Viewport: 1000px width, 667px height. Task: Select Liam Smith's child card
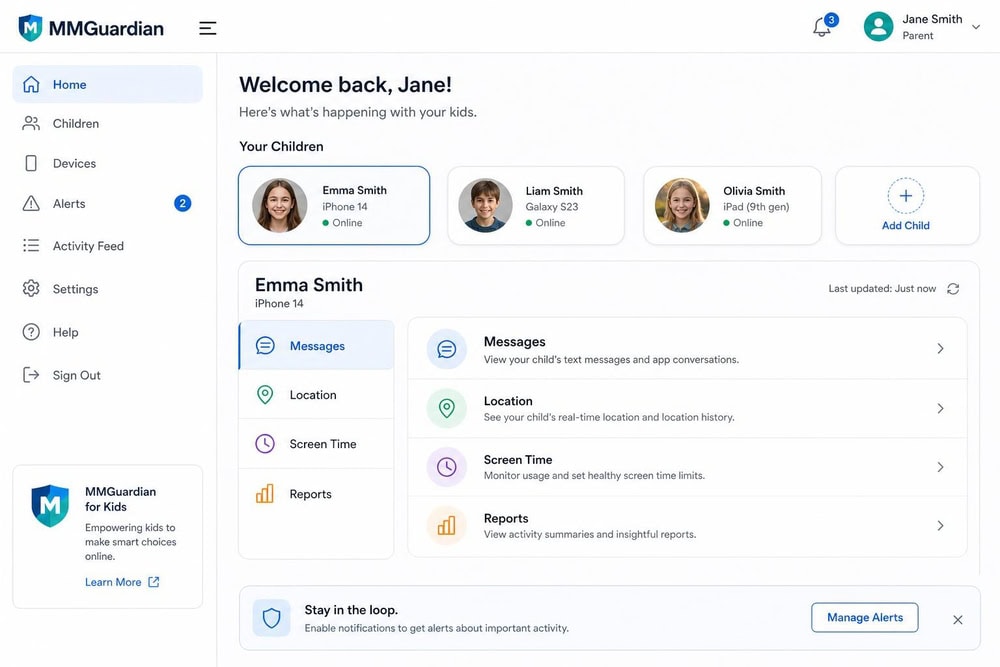[x=536, y=205]
